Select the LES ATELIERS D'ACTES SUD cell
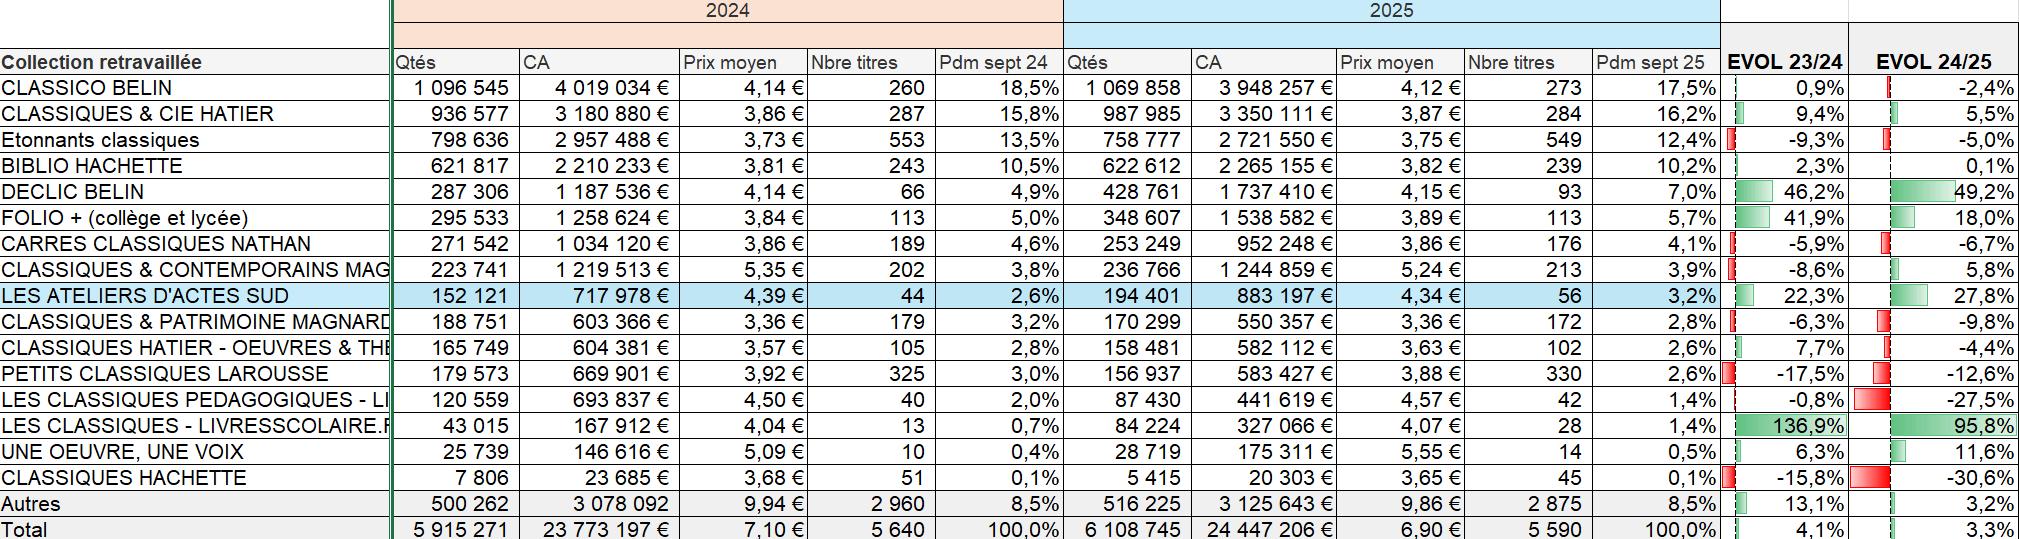 195,296
